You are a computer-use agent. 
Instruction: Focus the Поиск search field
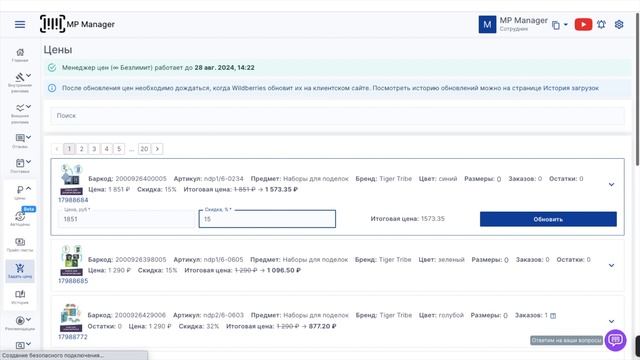338,116
